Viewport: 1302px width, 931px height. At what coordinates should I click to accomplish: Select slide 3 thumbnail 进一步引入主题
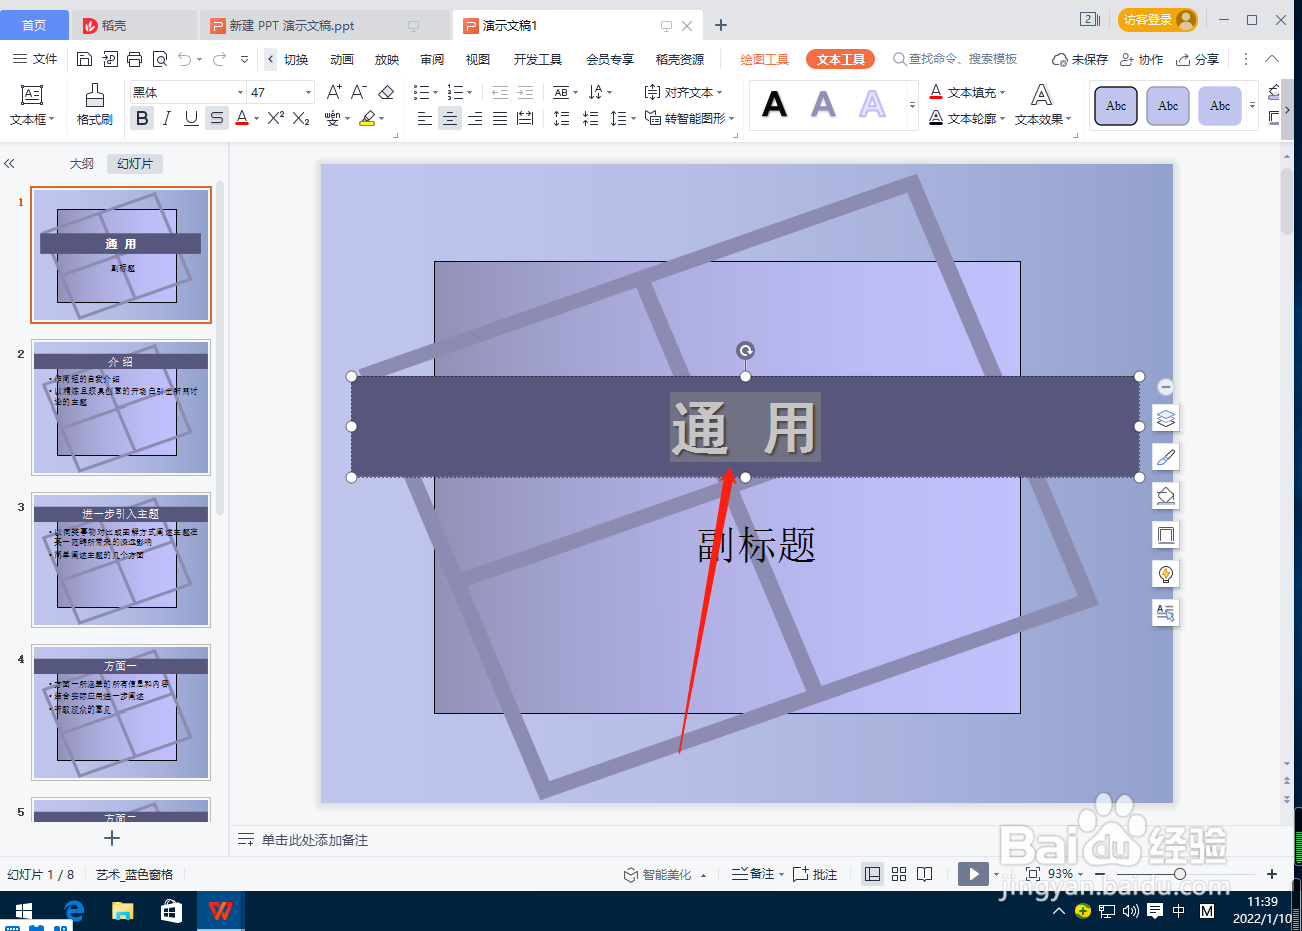pos(121,559)
